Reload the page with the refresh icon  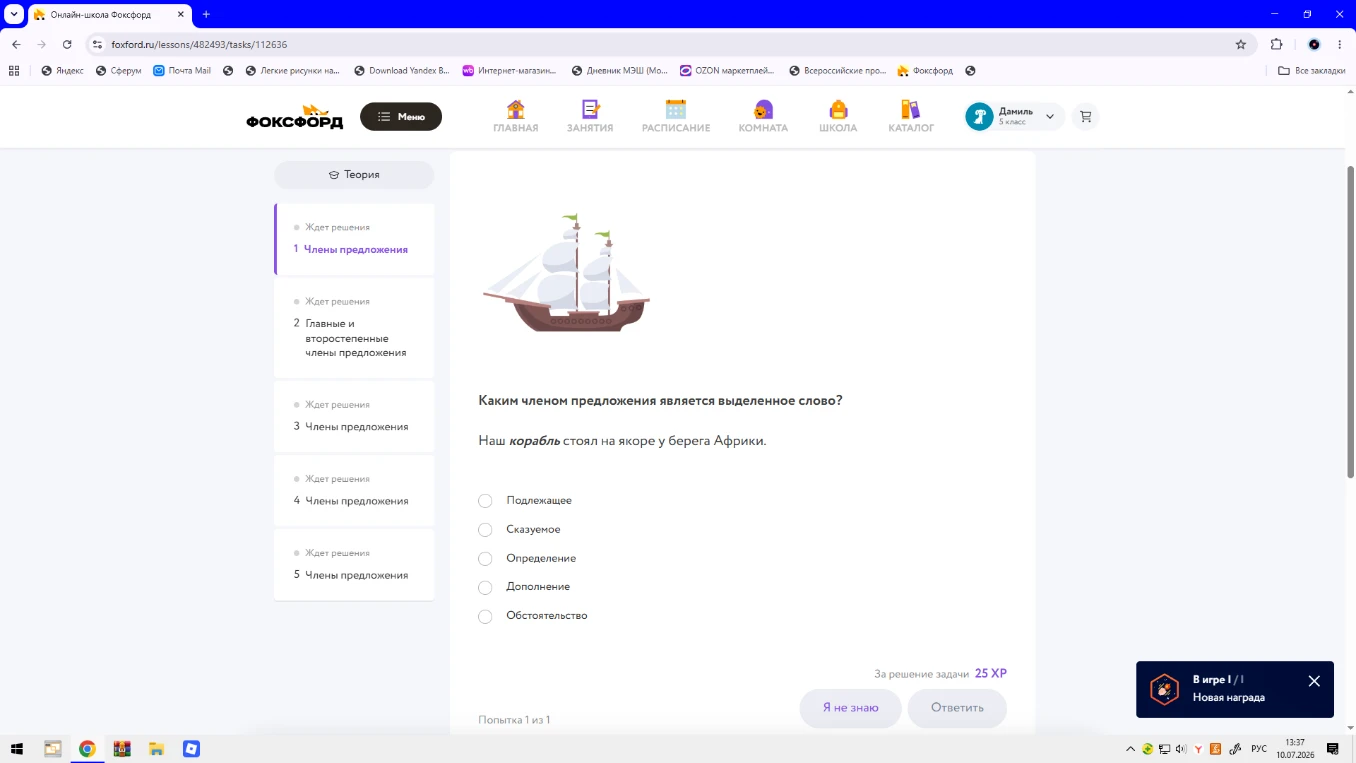pos(67,44)
